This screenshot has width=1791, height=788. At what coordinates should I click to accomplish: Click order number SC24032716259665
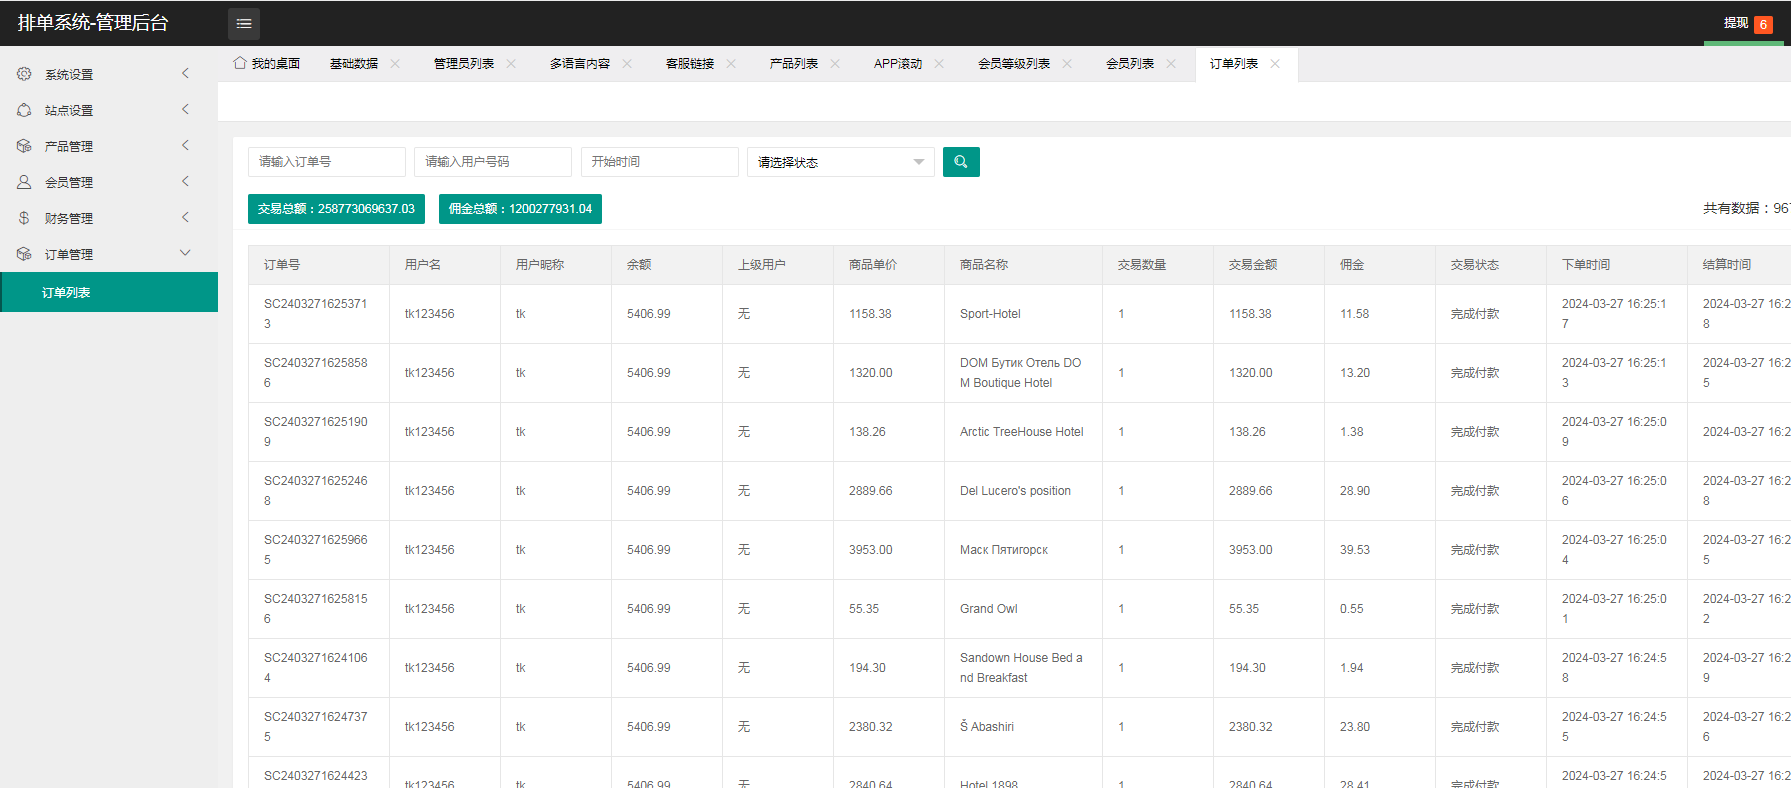(x=316, y=550)
